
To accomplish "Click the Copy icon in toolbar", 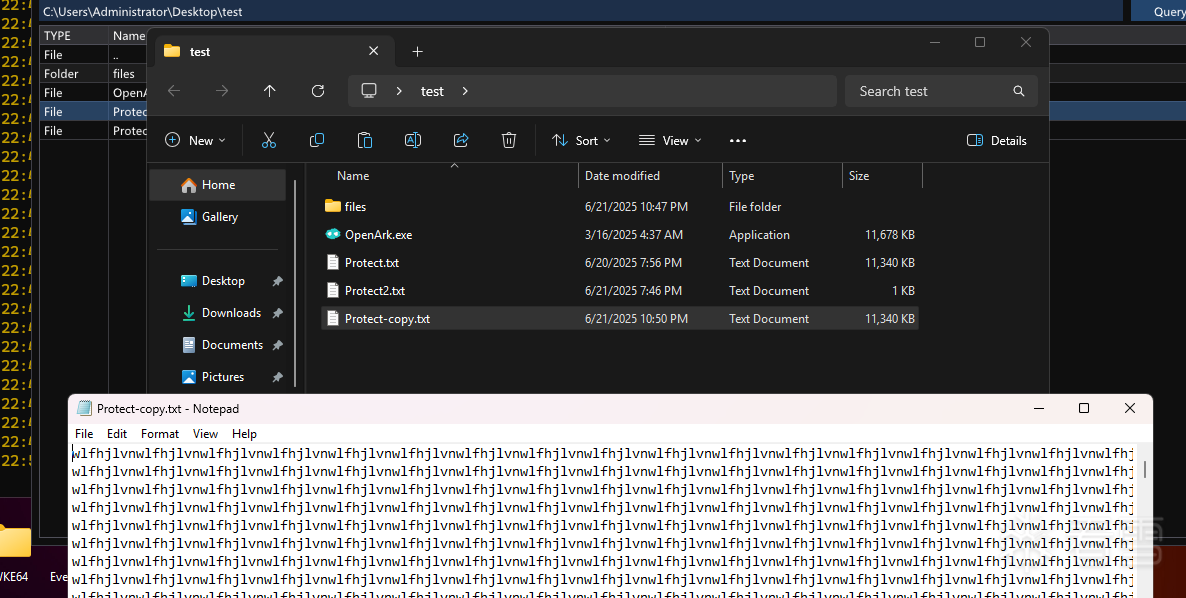I will 317,141.
